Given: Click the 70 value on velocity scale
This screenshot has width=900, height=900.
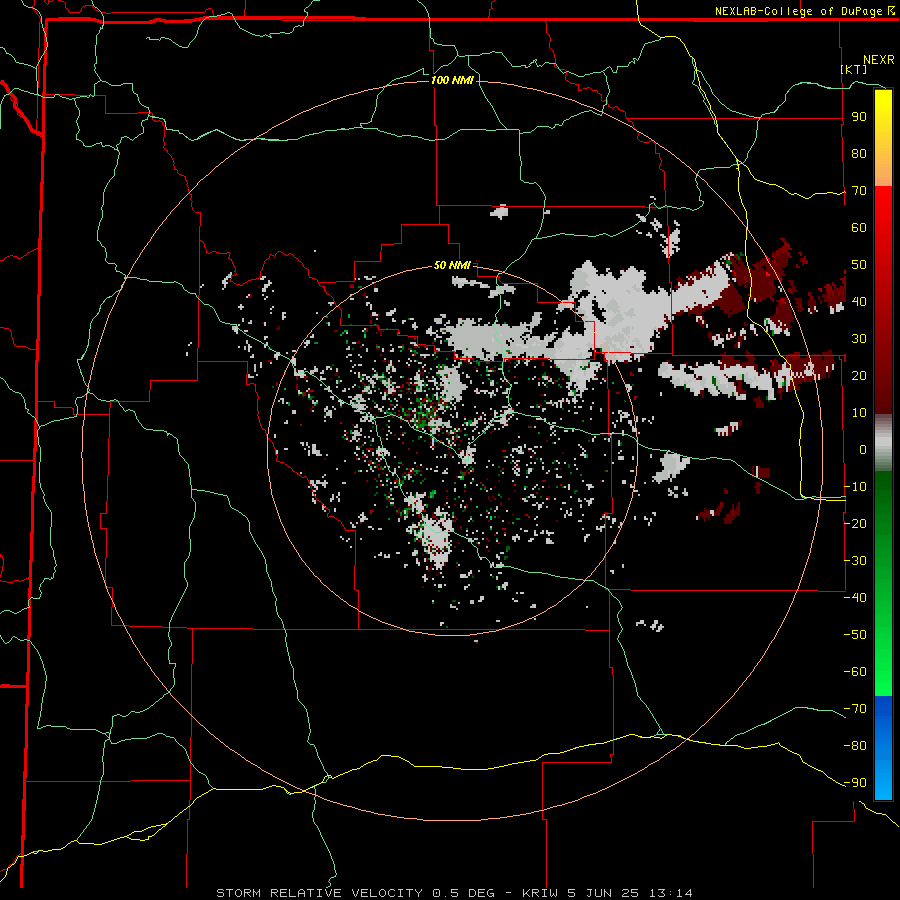Looking at the screenshot, I should coord(859,191).
